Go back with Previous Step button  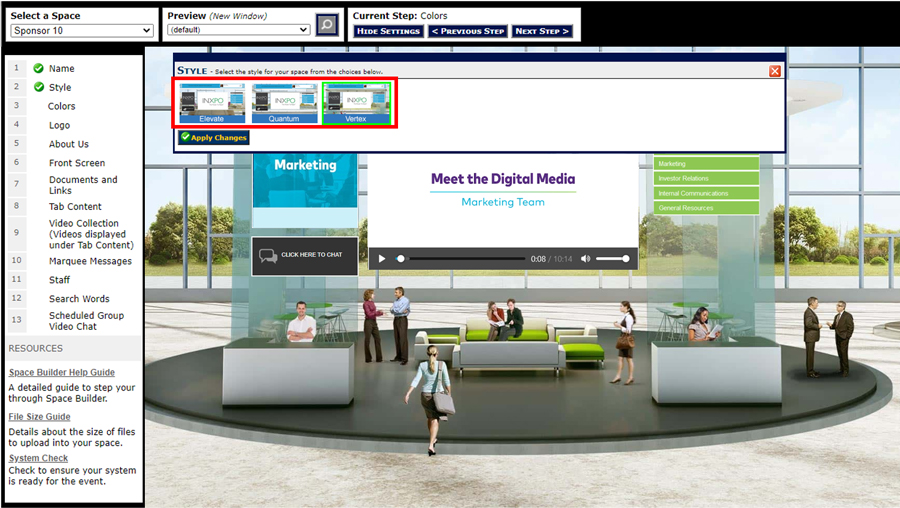468,31
